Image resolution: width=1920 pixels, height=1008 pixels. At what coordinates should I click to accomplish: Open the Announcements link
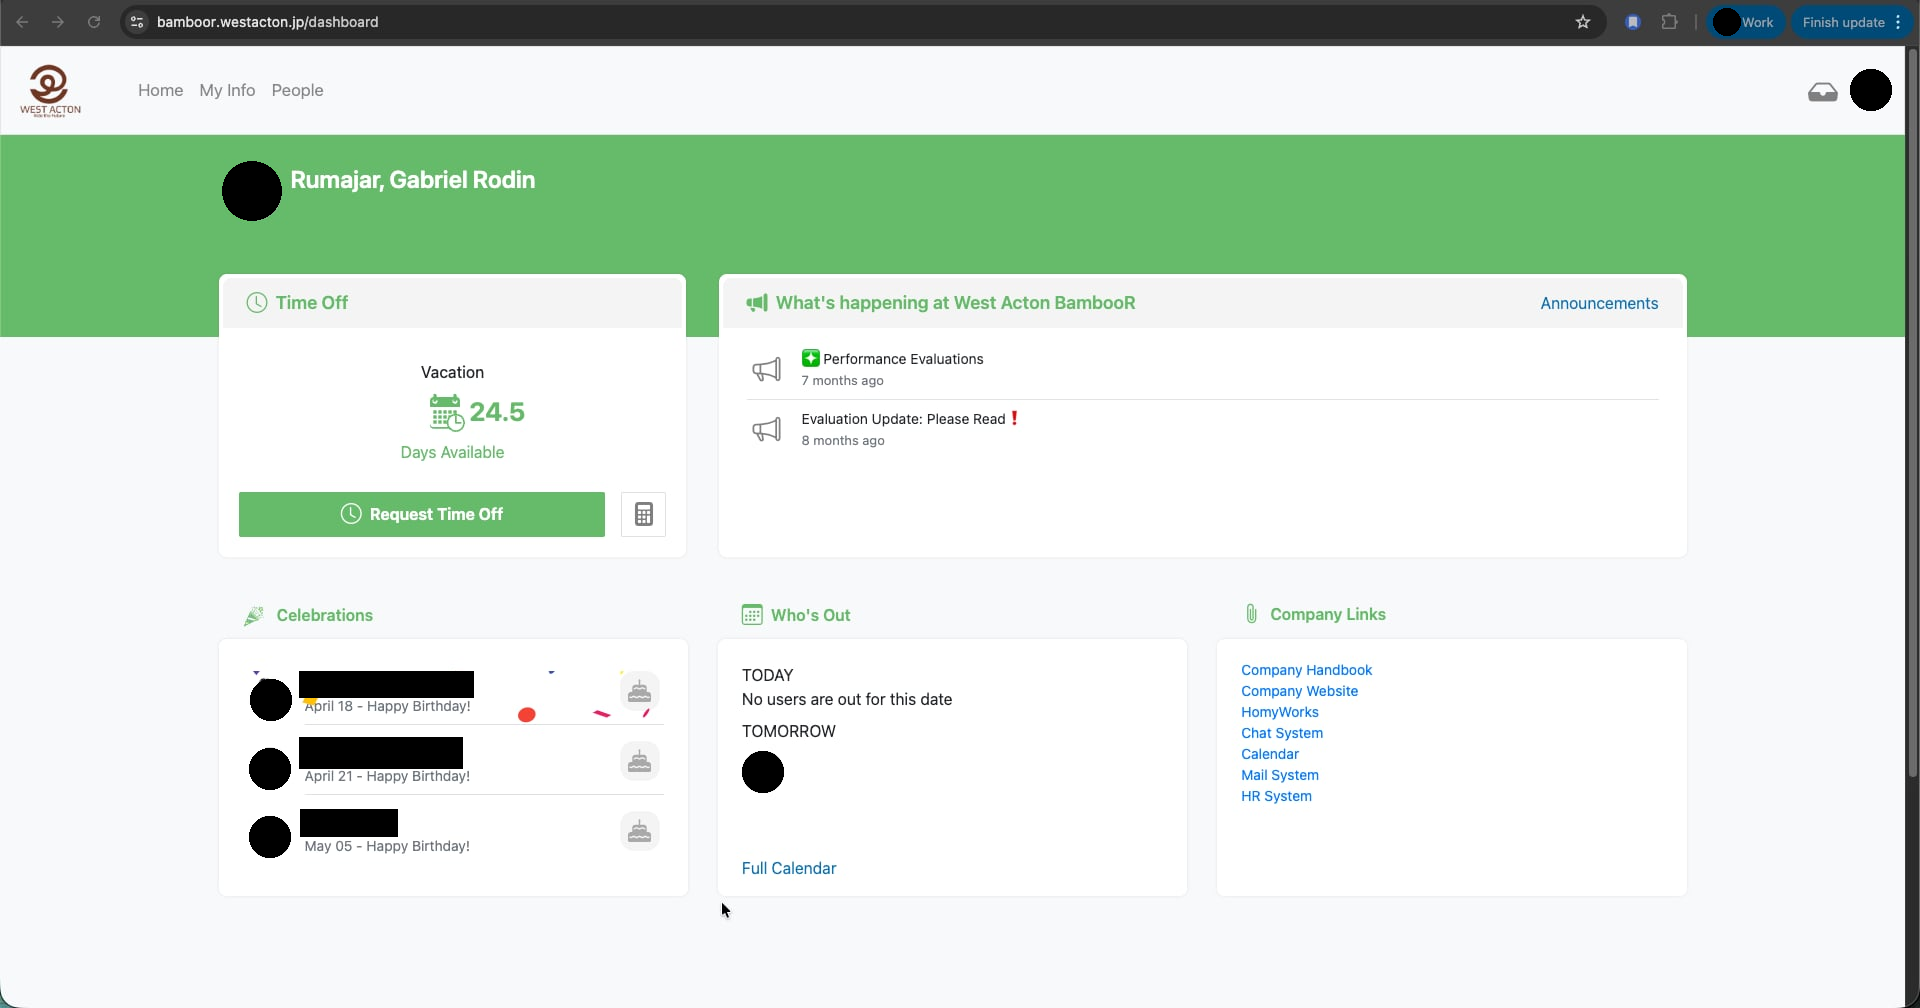(1598, 303)
